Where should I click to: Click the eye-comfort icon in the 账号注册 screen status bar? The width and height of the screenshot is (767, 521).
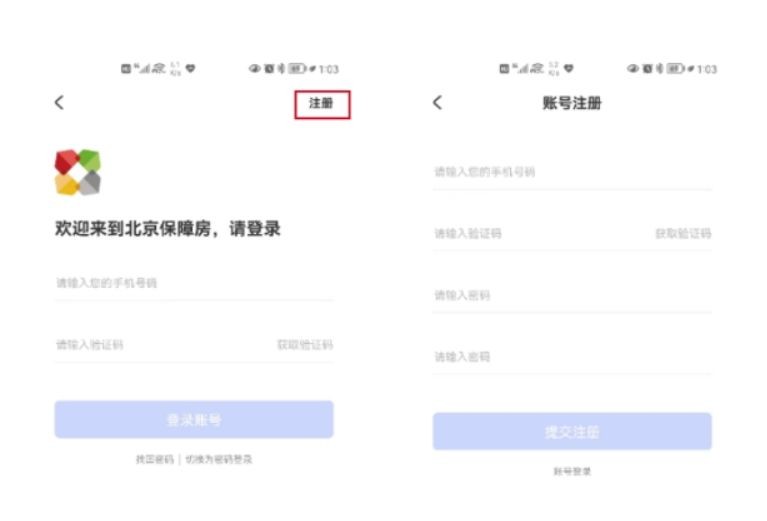pyautogui.click(x=634, y=69)
